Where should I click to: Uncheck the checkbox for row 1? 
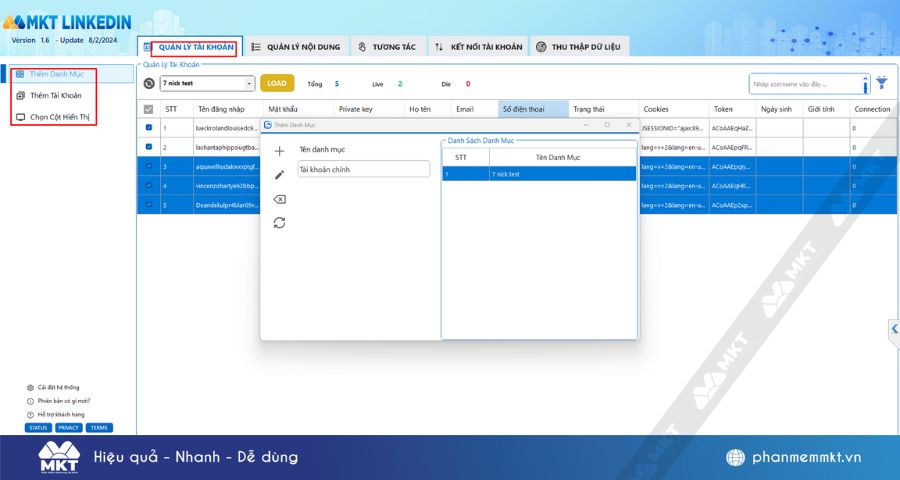click(x=149, y=127)
